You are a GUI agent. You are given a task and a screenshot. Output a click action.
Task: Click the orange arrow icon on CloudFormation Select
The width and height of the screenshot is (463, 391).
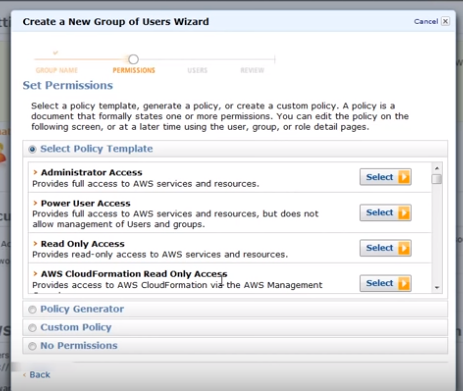point(404,283)
